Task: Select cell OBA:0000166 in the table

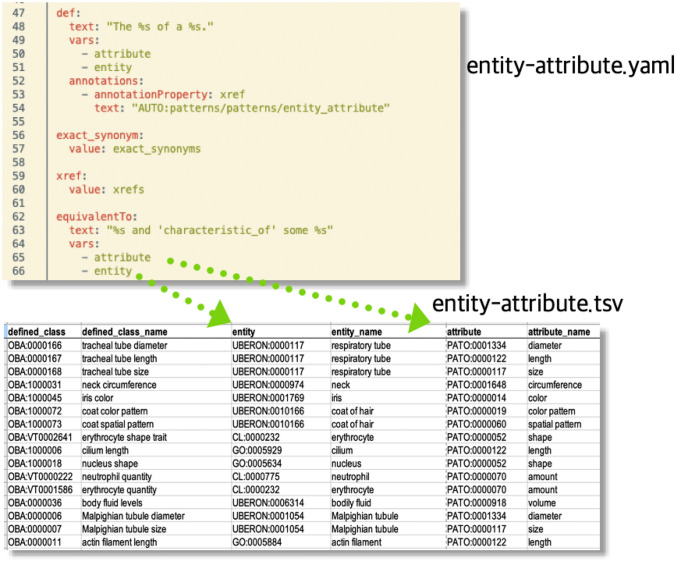Action: tap(35, 346)
